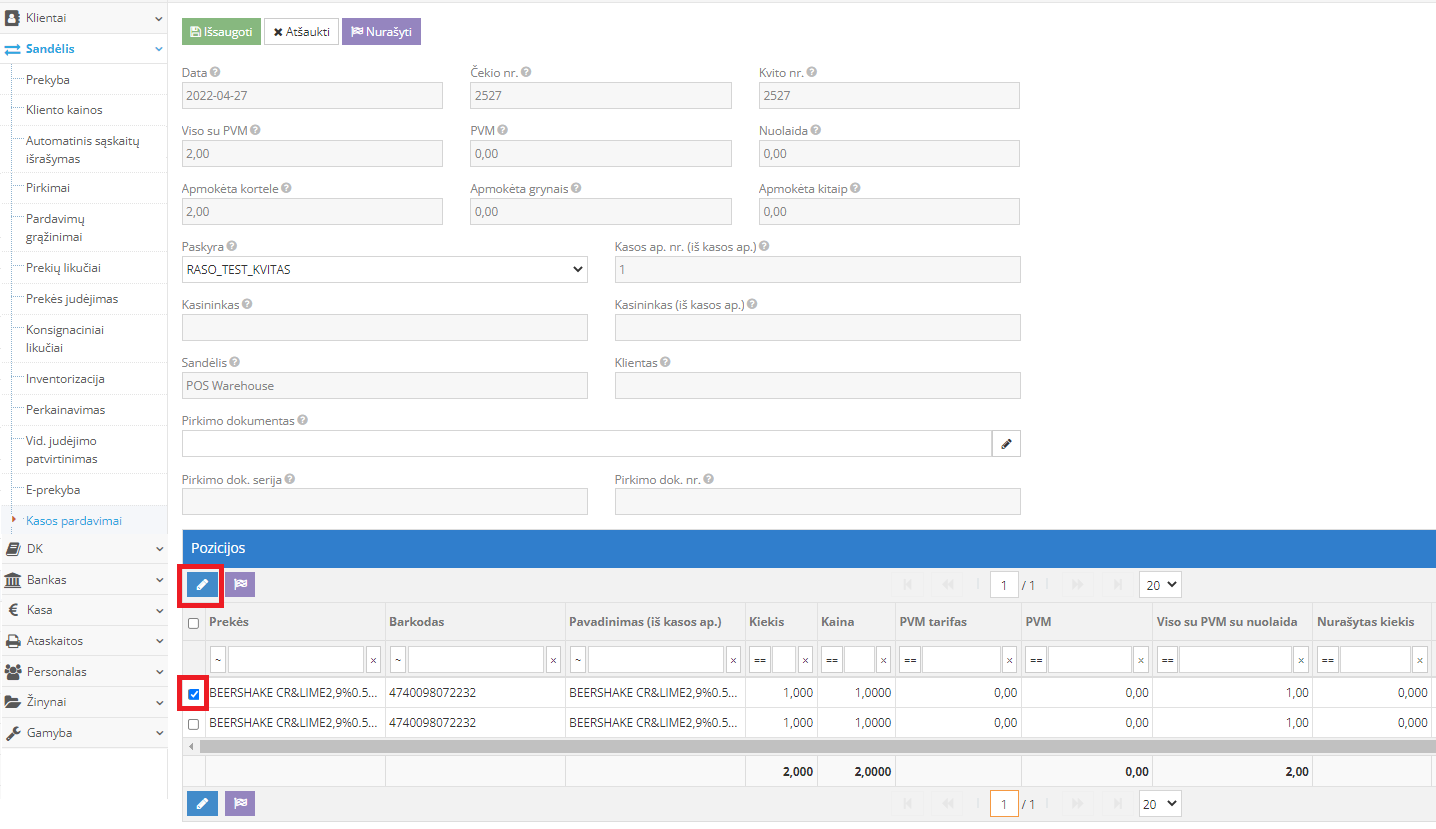1436x829 pixels.
Task: Click the purple flag write-off icon above table
Action: click(240, 585)
